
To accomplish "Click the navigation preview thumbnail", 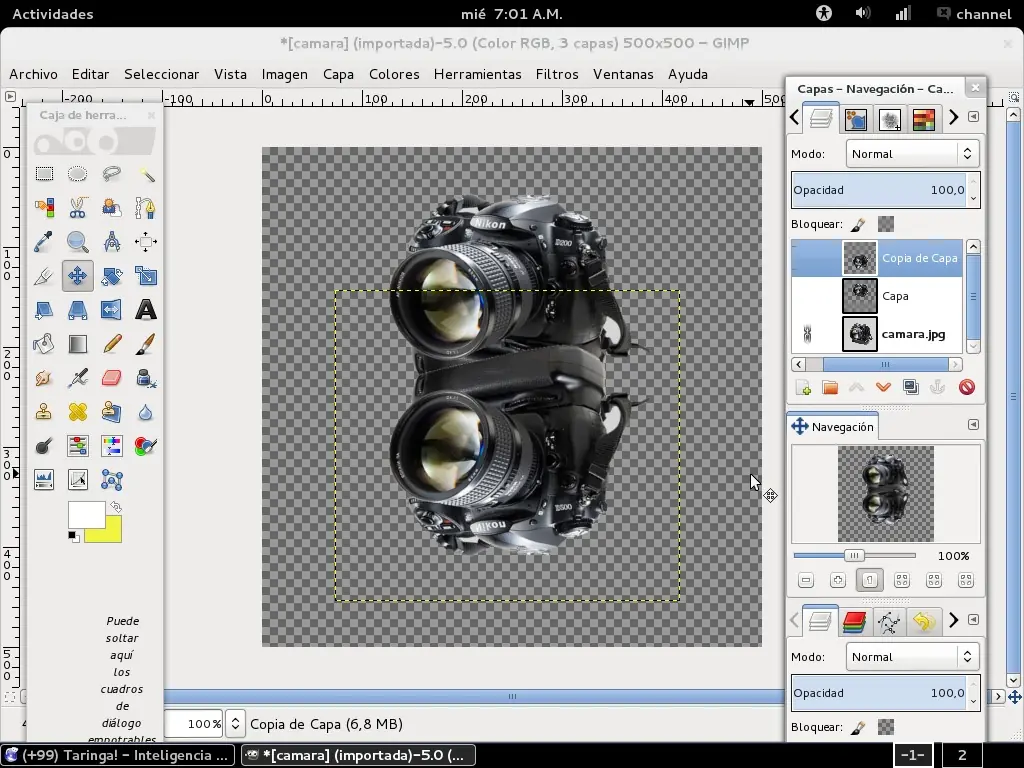I will coord(886,494).
